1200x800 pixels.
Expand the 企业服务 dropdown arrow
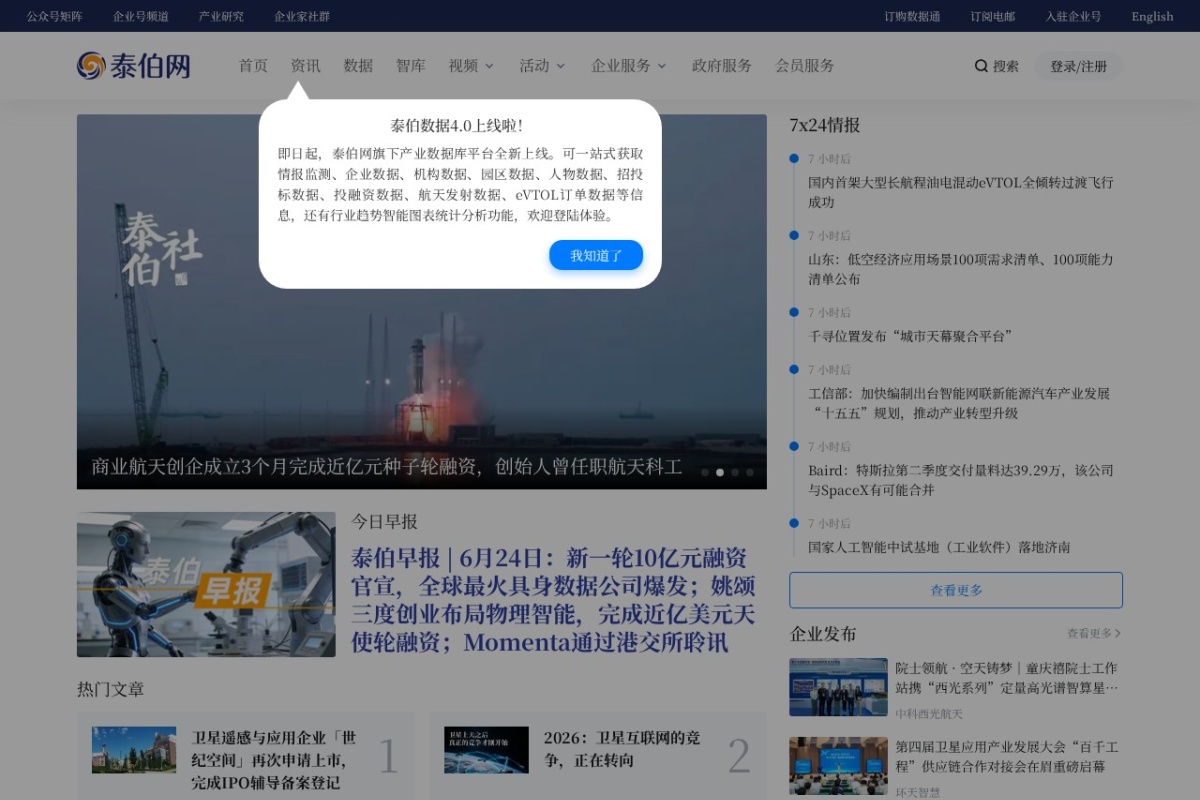(661, 66)
